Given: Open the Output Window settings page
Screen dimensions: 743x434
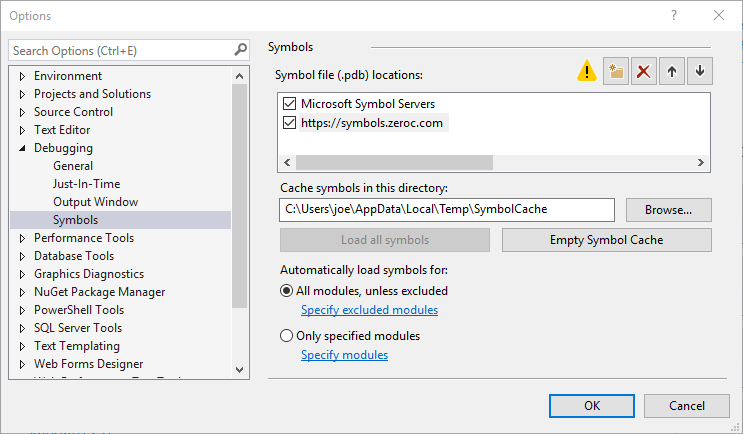Looking at the screenshot, I should [95, 202].
